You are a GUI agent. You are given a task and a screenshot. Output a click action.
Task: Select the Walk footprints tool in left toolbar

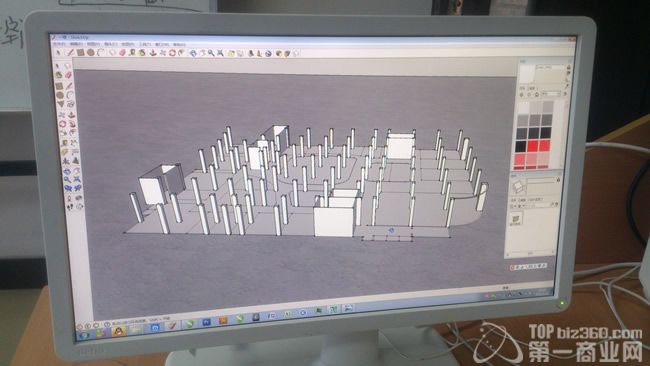(x=70, y=206)
